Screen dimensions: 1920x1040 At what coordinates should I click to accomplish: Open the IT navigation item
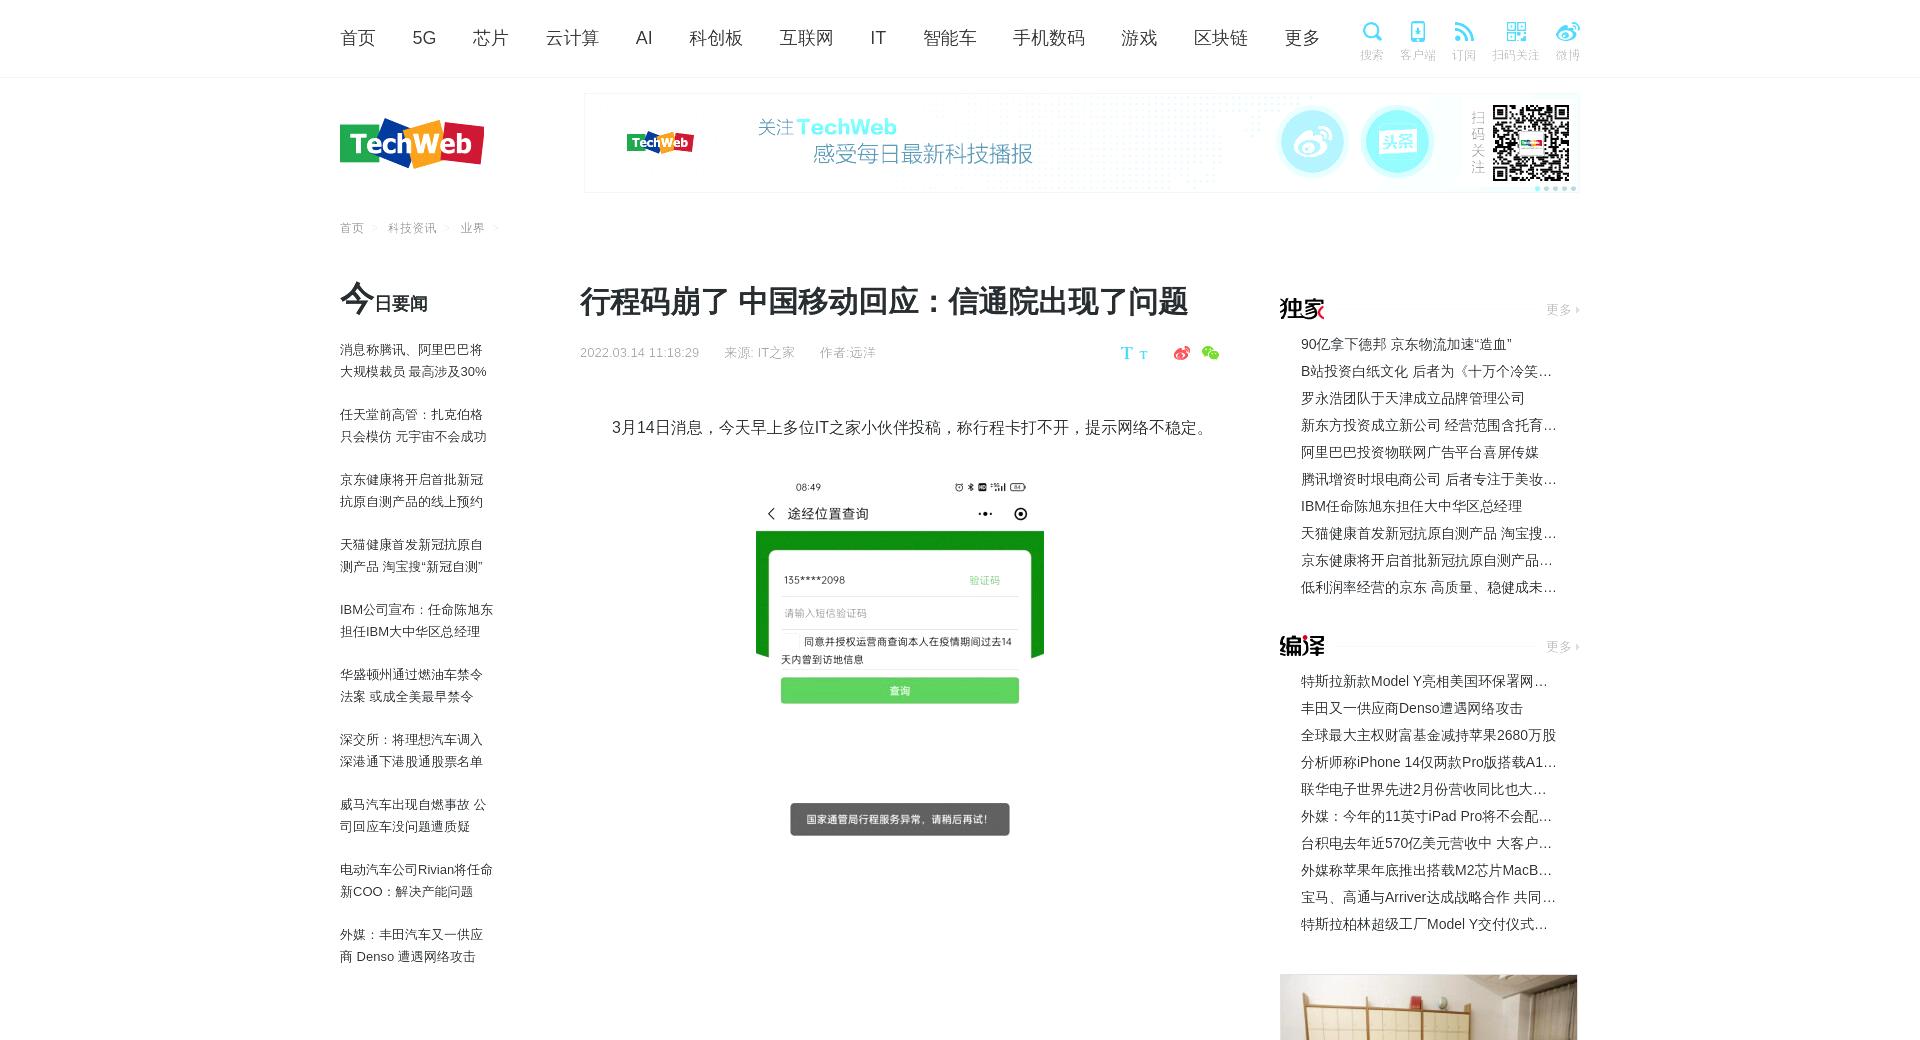(878, 38)
